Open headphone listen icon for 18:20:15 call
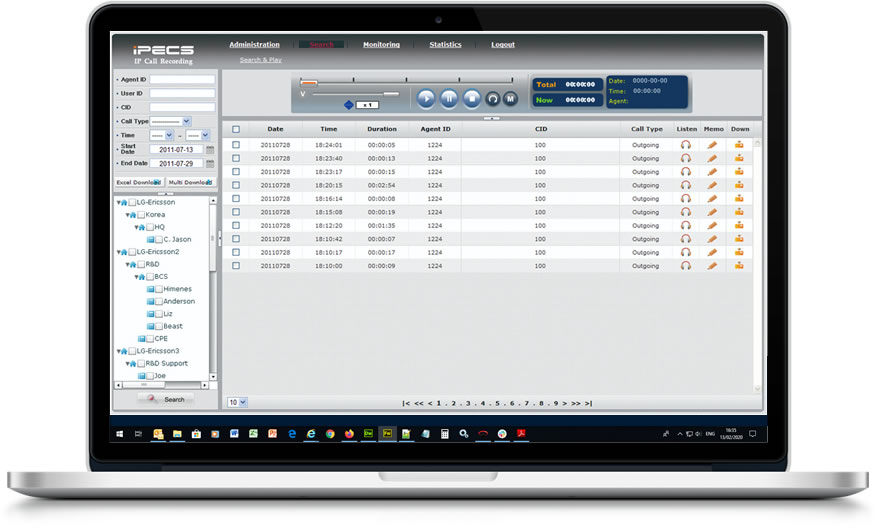 (685, 185)
